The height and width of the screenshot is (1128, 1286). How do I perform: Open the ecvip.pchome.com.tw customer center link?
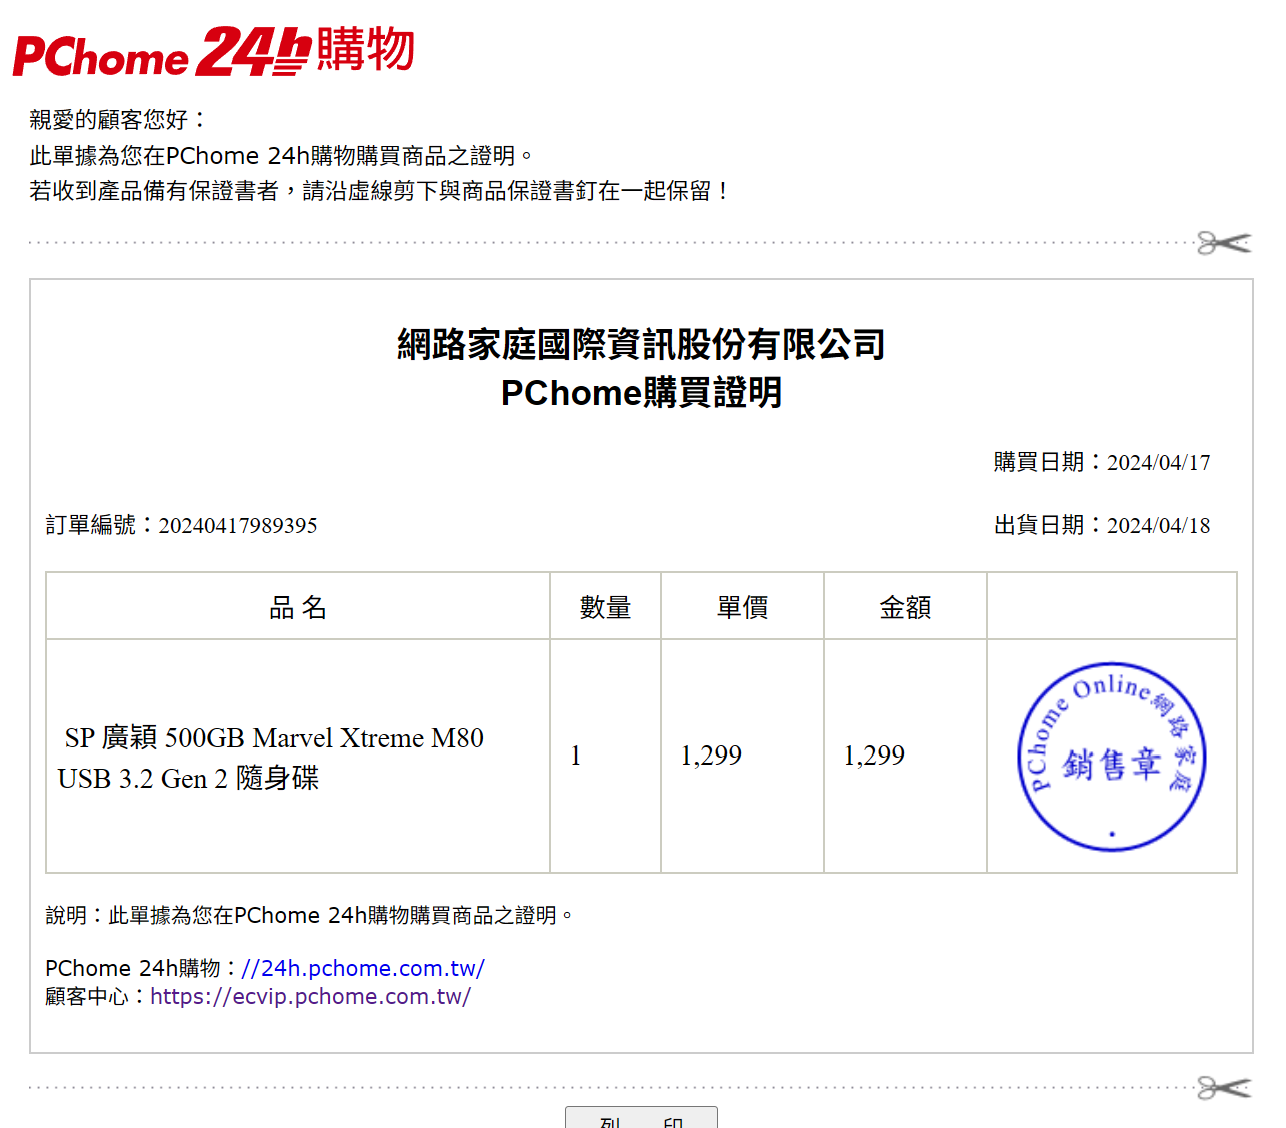(x=310, y=996)
